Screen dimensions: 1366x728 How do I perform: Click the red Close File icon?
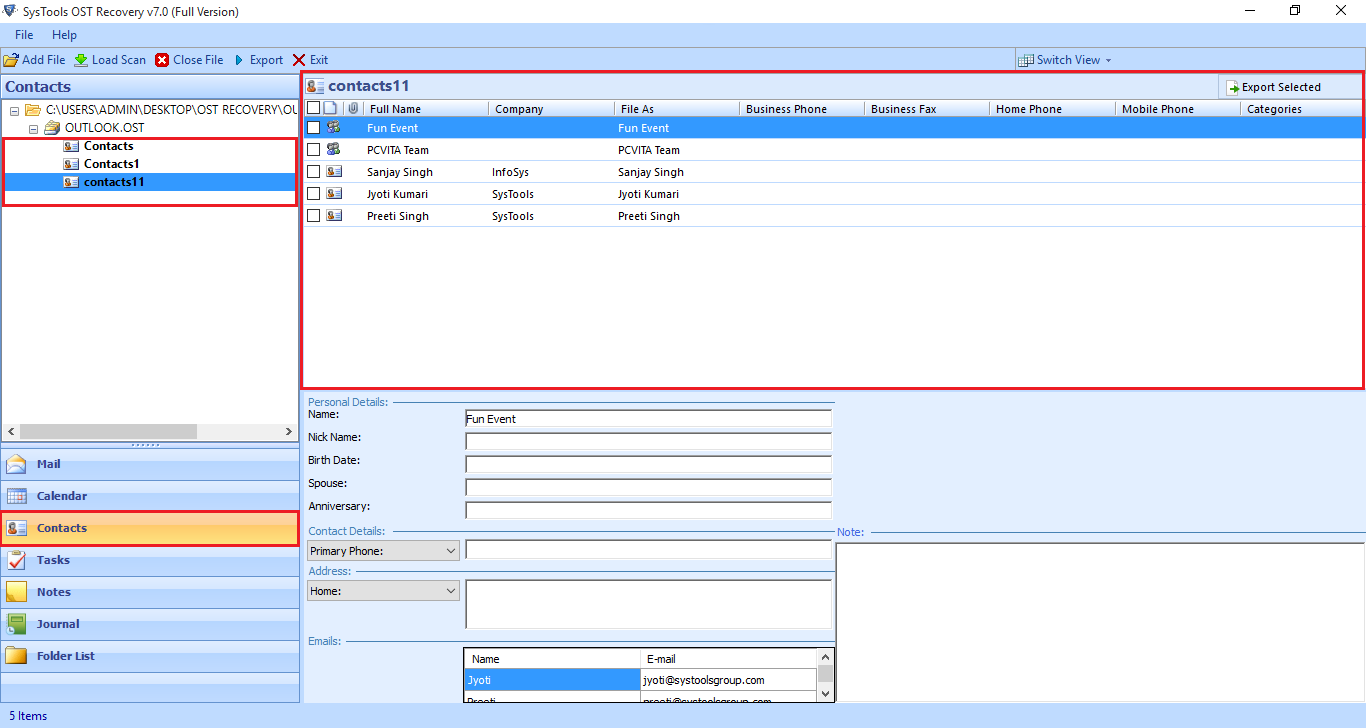(x=162, y=60)
